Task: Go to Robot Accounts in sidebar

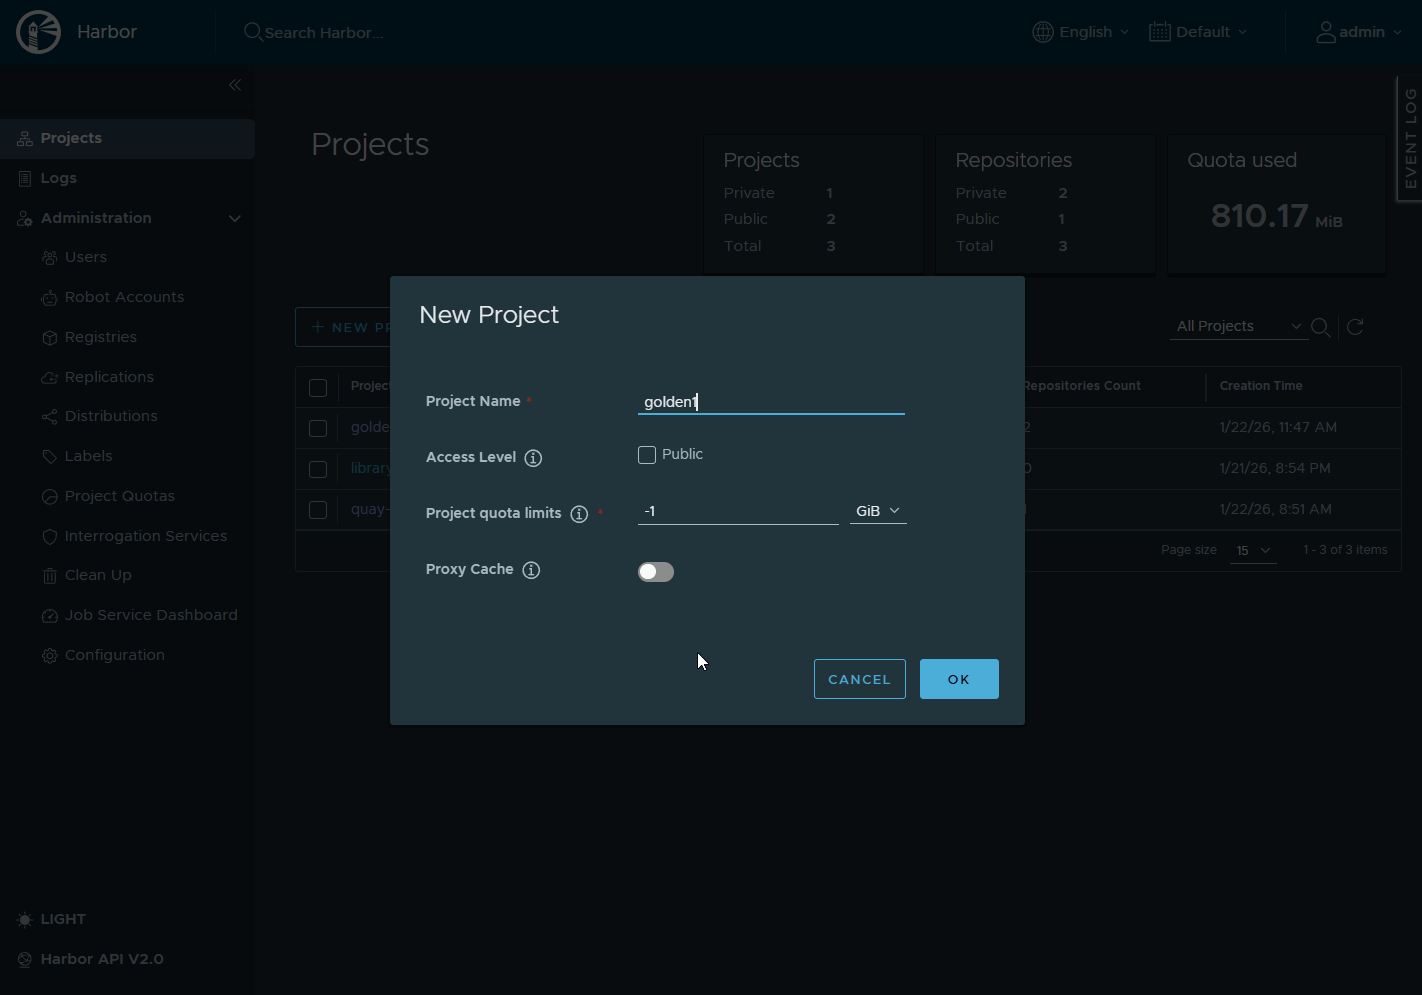Action: (x=124, y=297)
